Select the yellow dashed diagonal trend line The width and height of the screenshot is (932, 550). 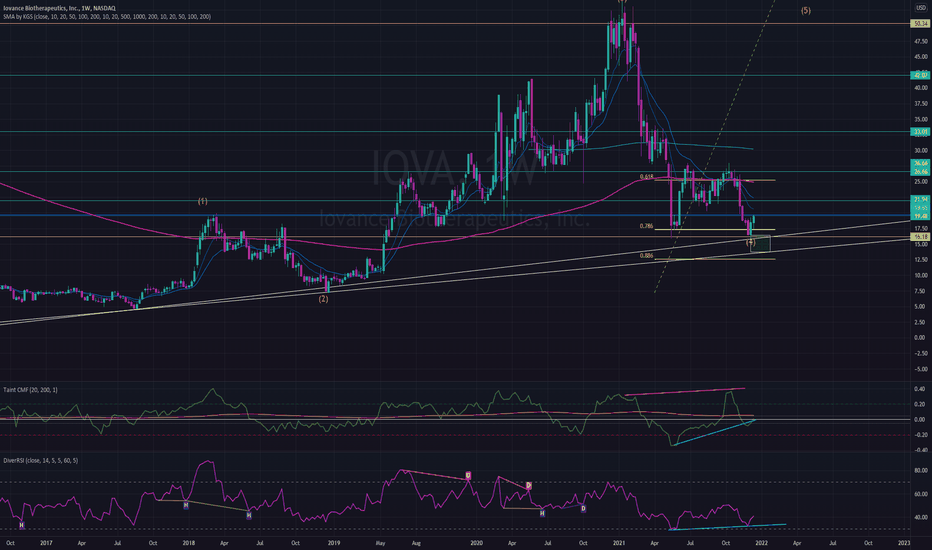[715, 146]
